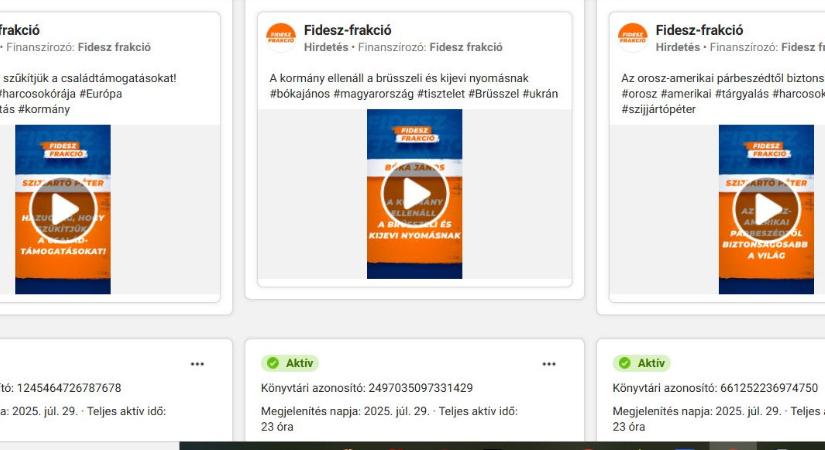The image size is (825, 450).
Task: Follow the #Brüsszel hashtag
Action: pyautogui.click(x=494, y=94)
